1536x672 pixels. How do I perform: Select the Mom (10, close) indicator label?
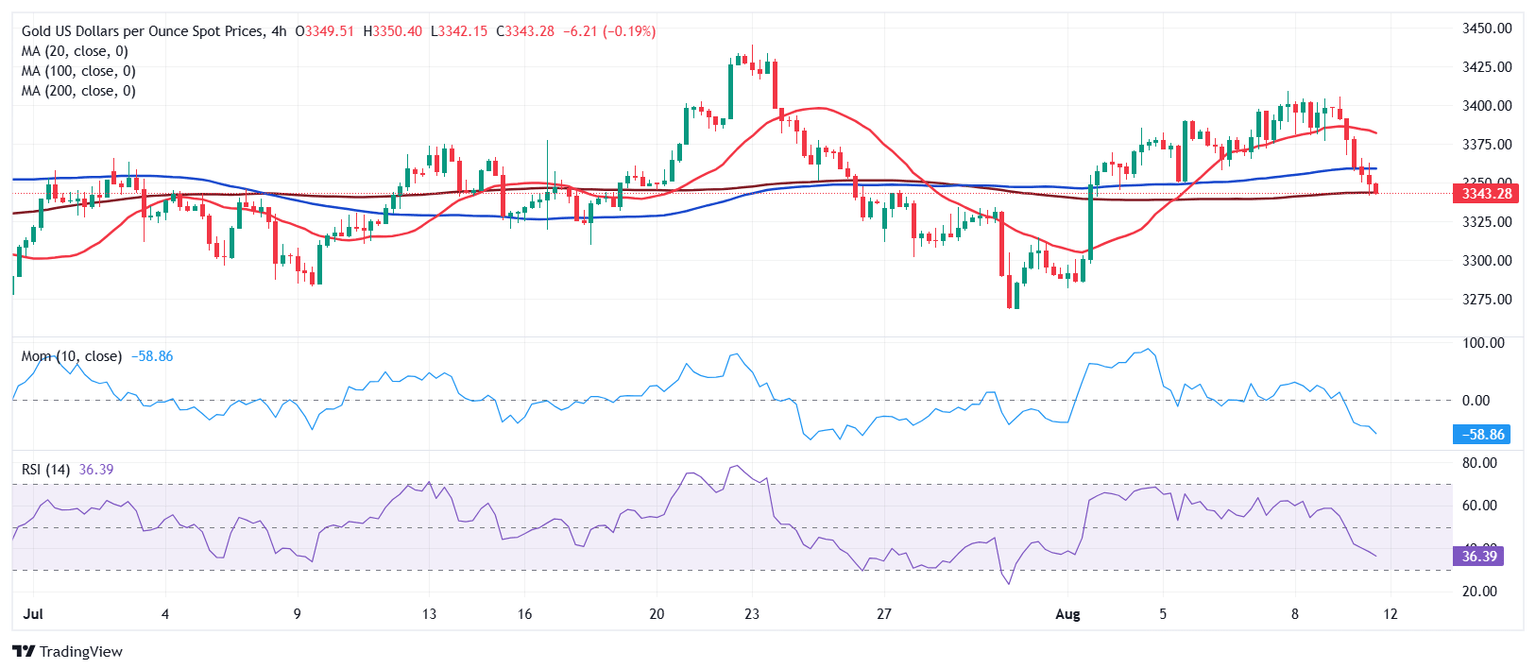pos(72,356)
